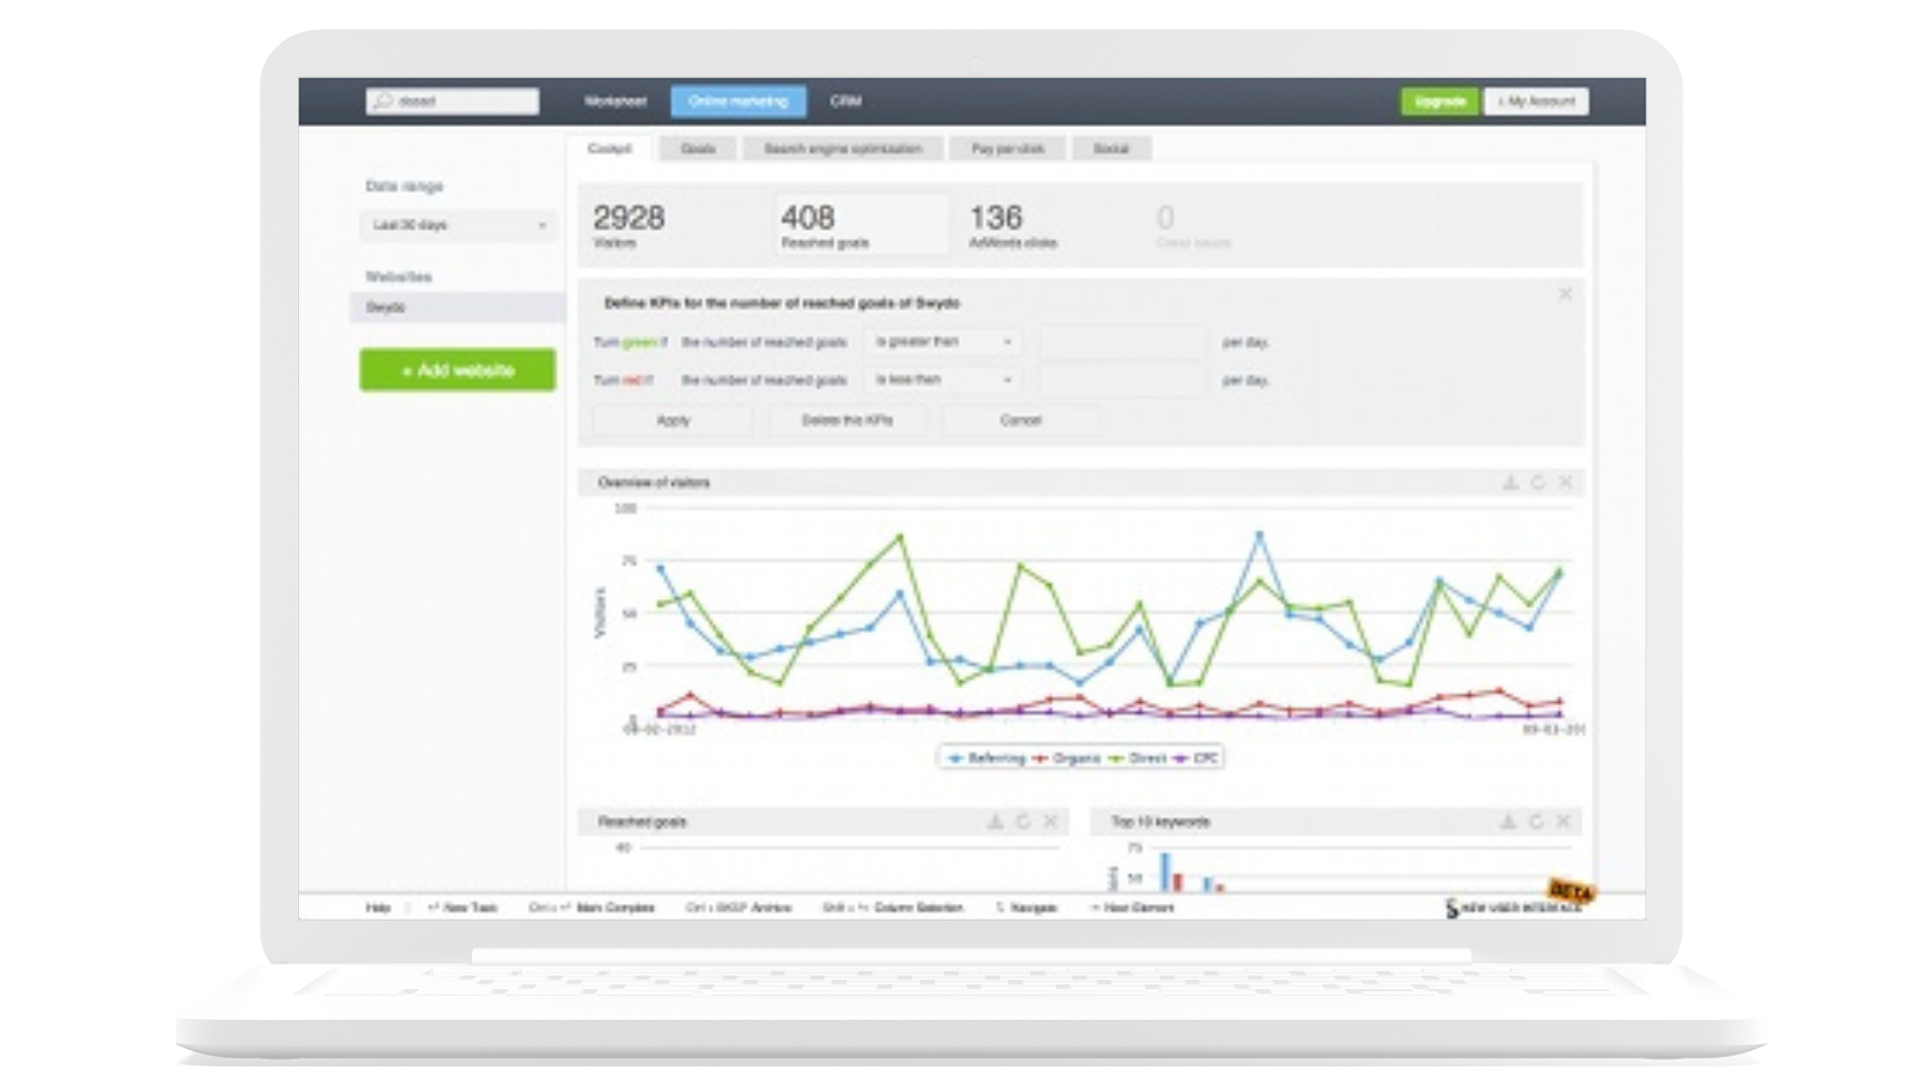This screenshot has height=1080, width=1920.
Task: Download the Top 10 keywords chart
Action: 1508,822
